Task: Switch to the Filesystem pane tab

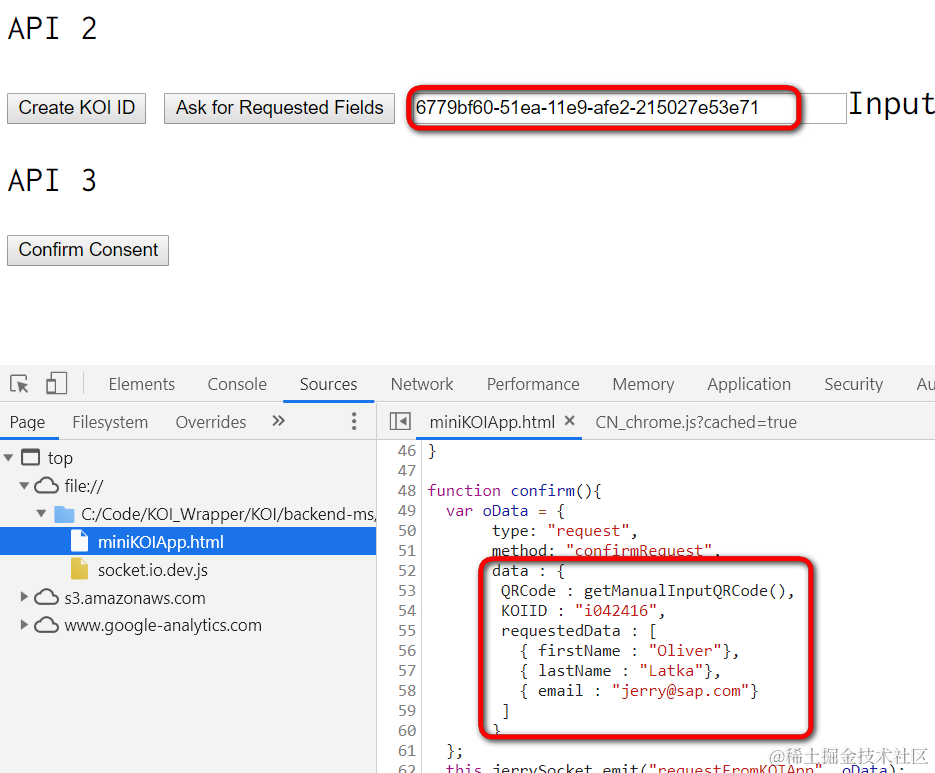Action: point(110,422)
